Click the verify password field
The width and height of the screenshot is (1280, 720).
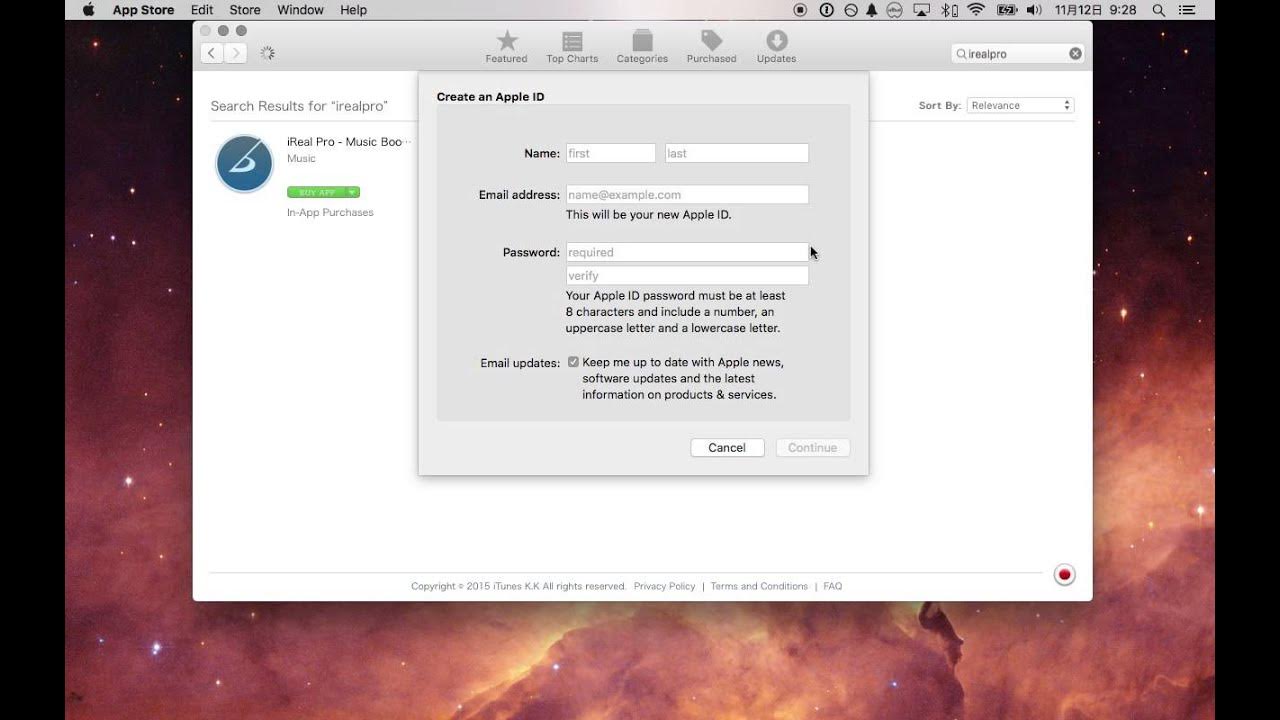point(687,275)
